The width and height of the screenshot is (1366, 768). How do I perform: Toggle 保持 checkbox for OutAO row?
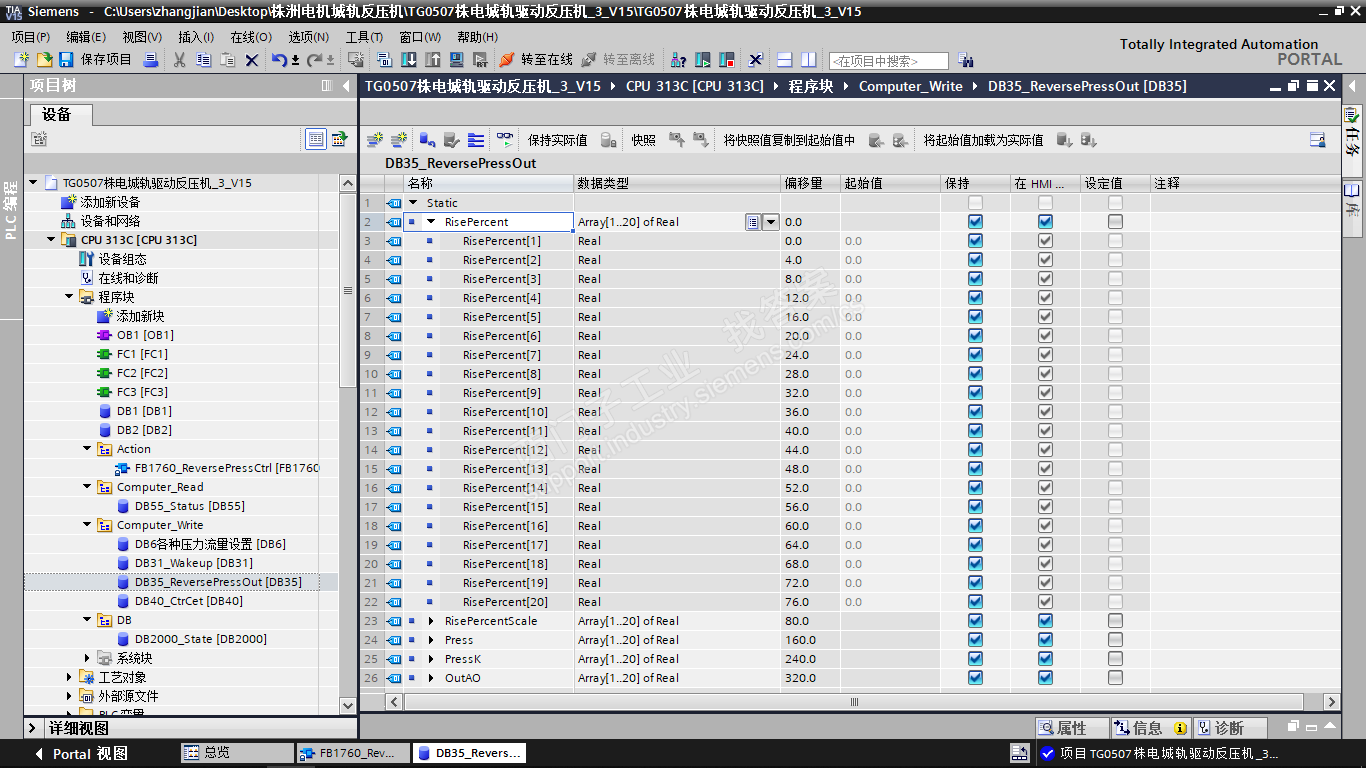pos(975,678)
